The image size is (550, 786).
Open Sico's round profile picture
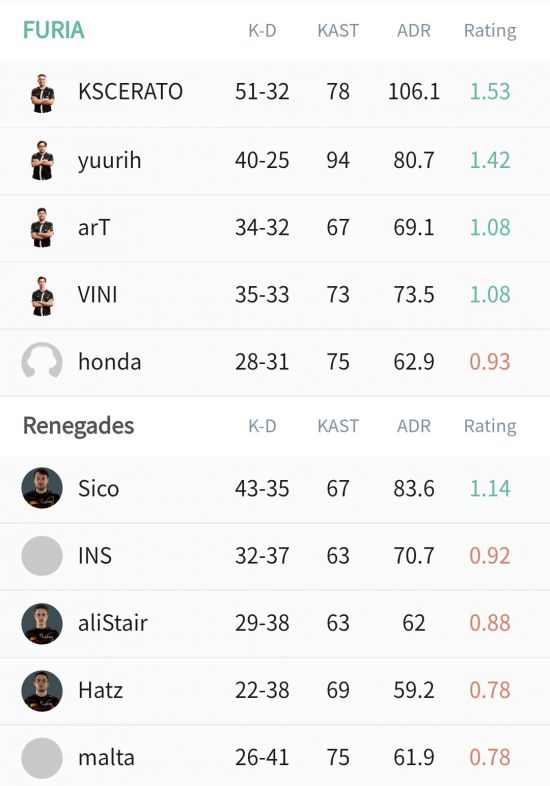[x=42, y=488]
